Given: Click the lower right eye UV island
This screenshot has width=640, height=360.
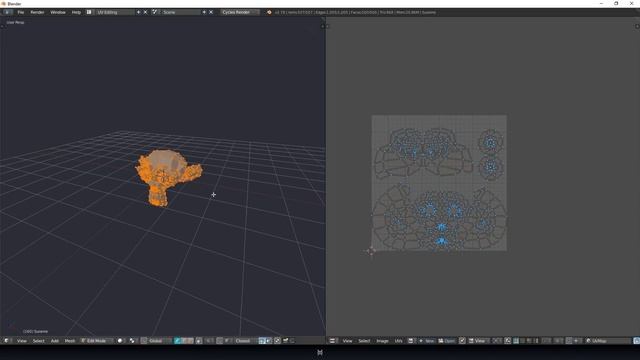Looking at the screenshot, I should (491, 167).
